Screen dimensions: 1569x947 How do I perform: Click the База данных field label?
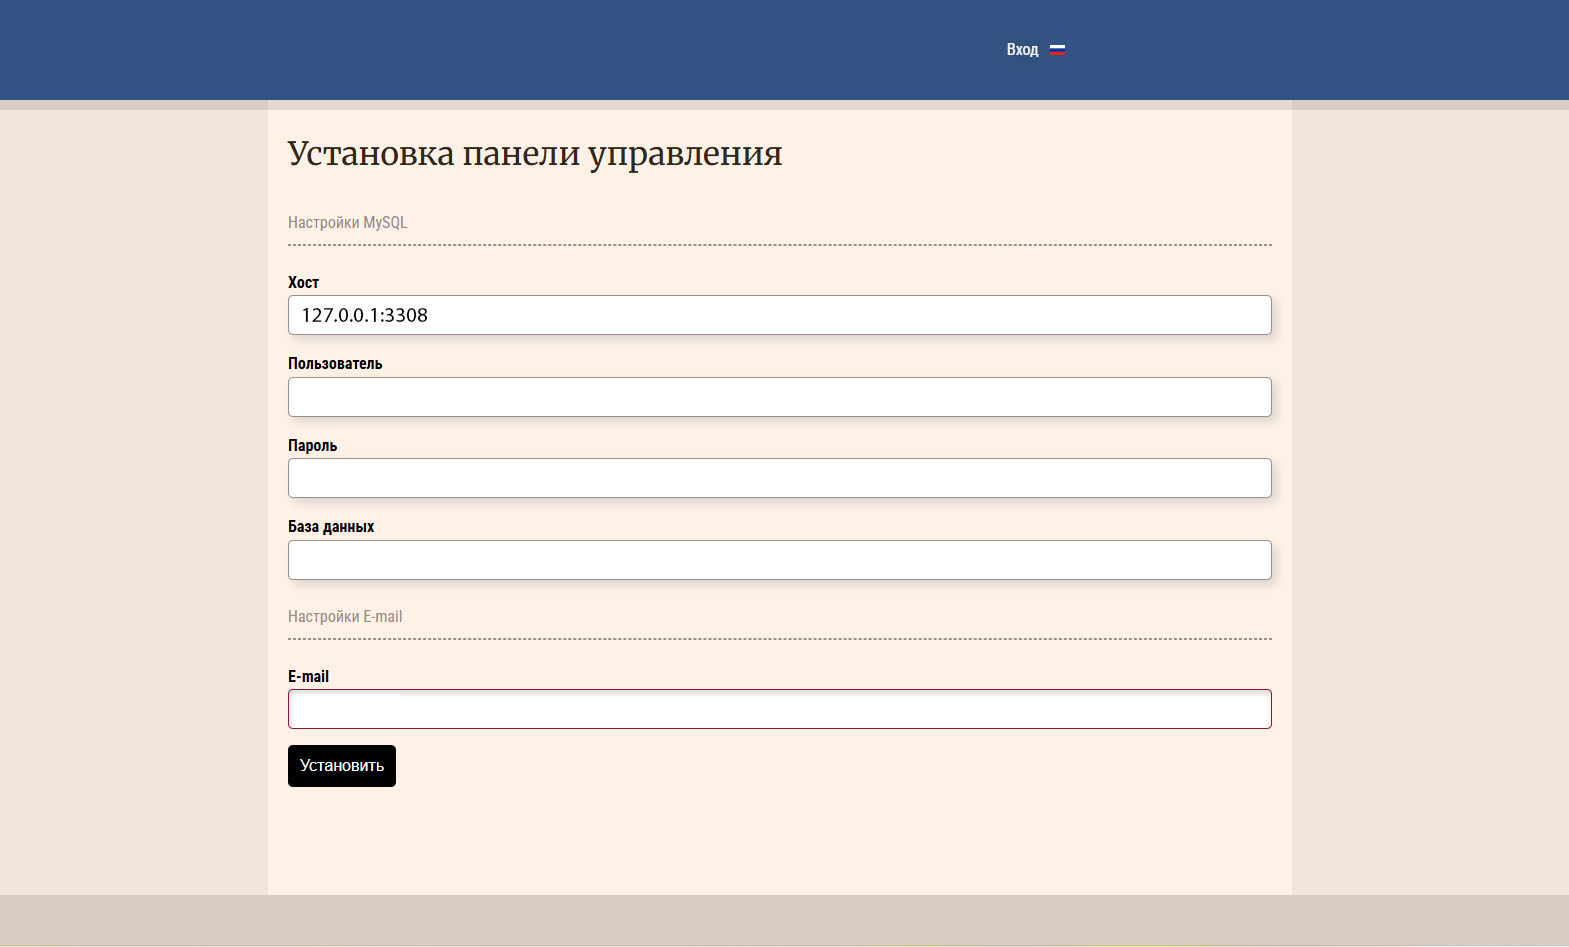coord(331,527)
